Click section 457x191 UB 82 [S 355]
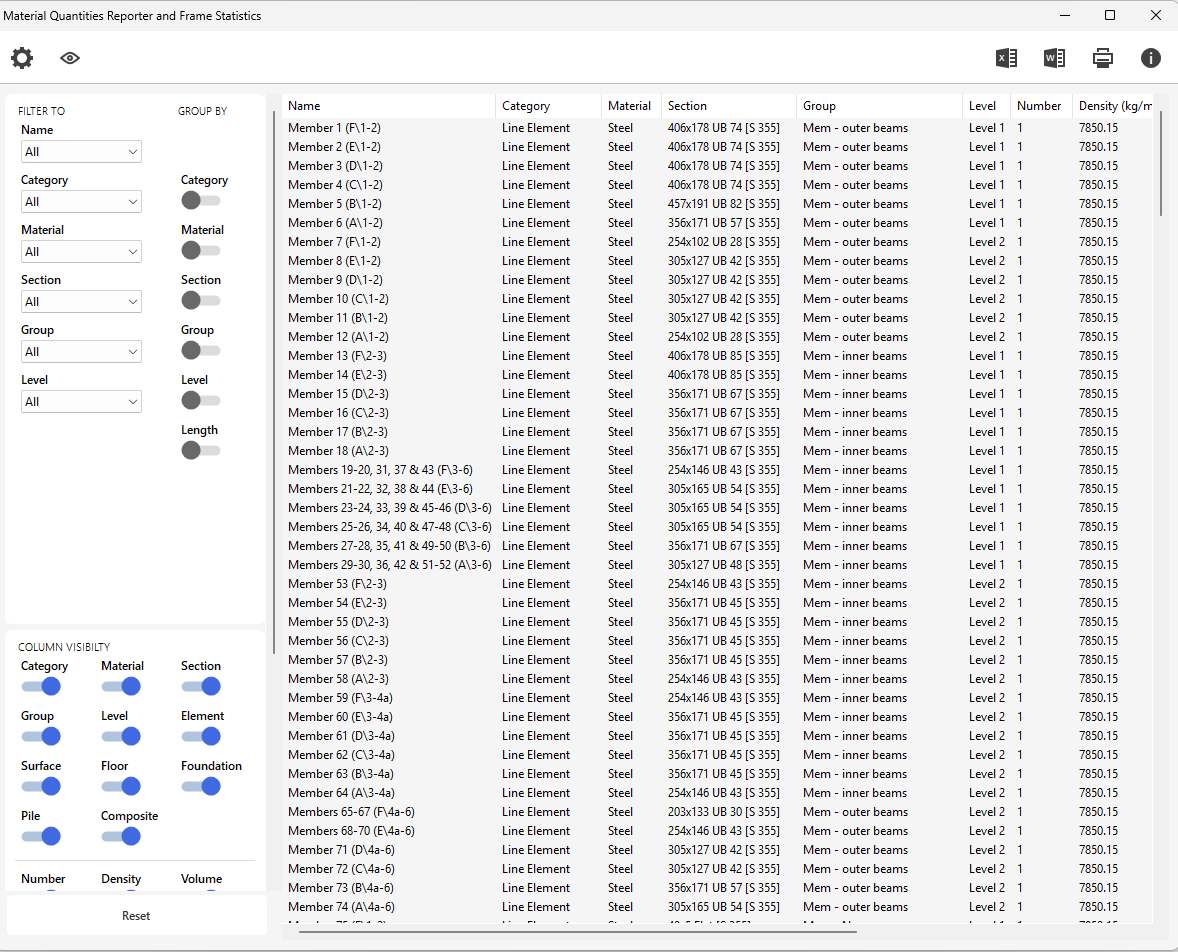The height and width of the screenshot is (952, 1178). [x=723, y=204]
